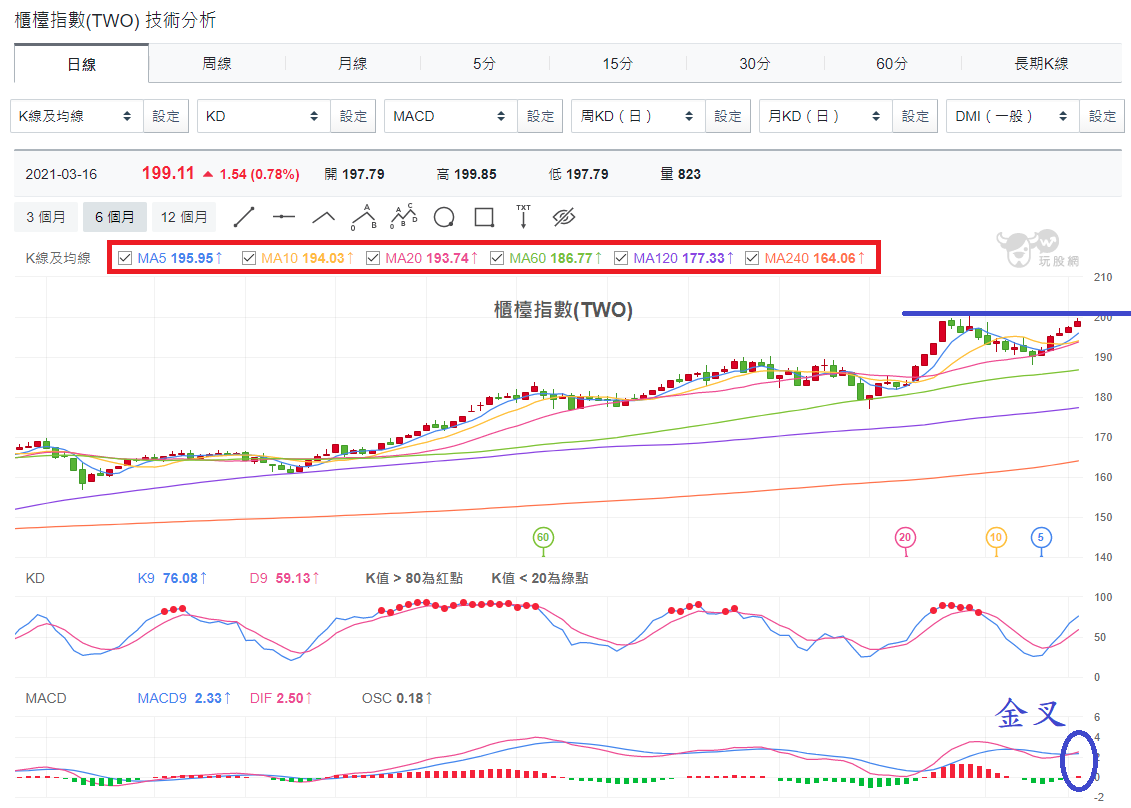Click the pink 20 MA marker

(905, 537)
